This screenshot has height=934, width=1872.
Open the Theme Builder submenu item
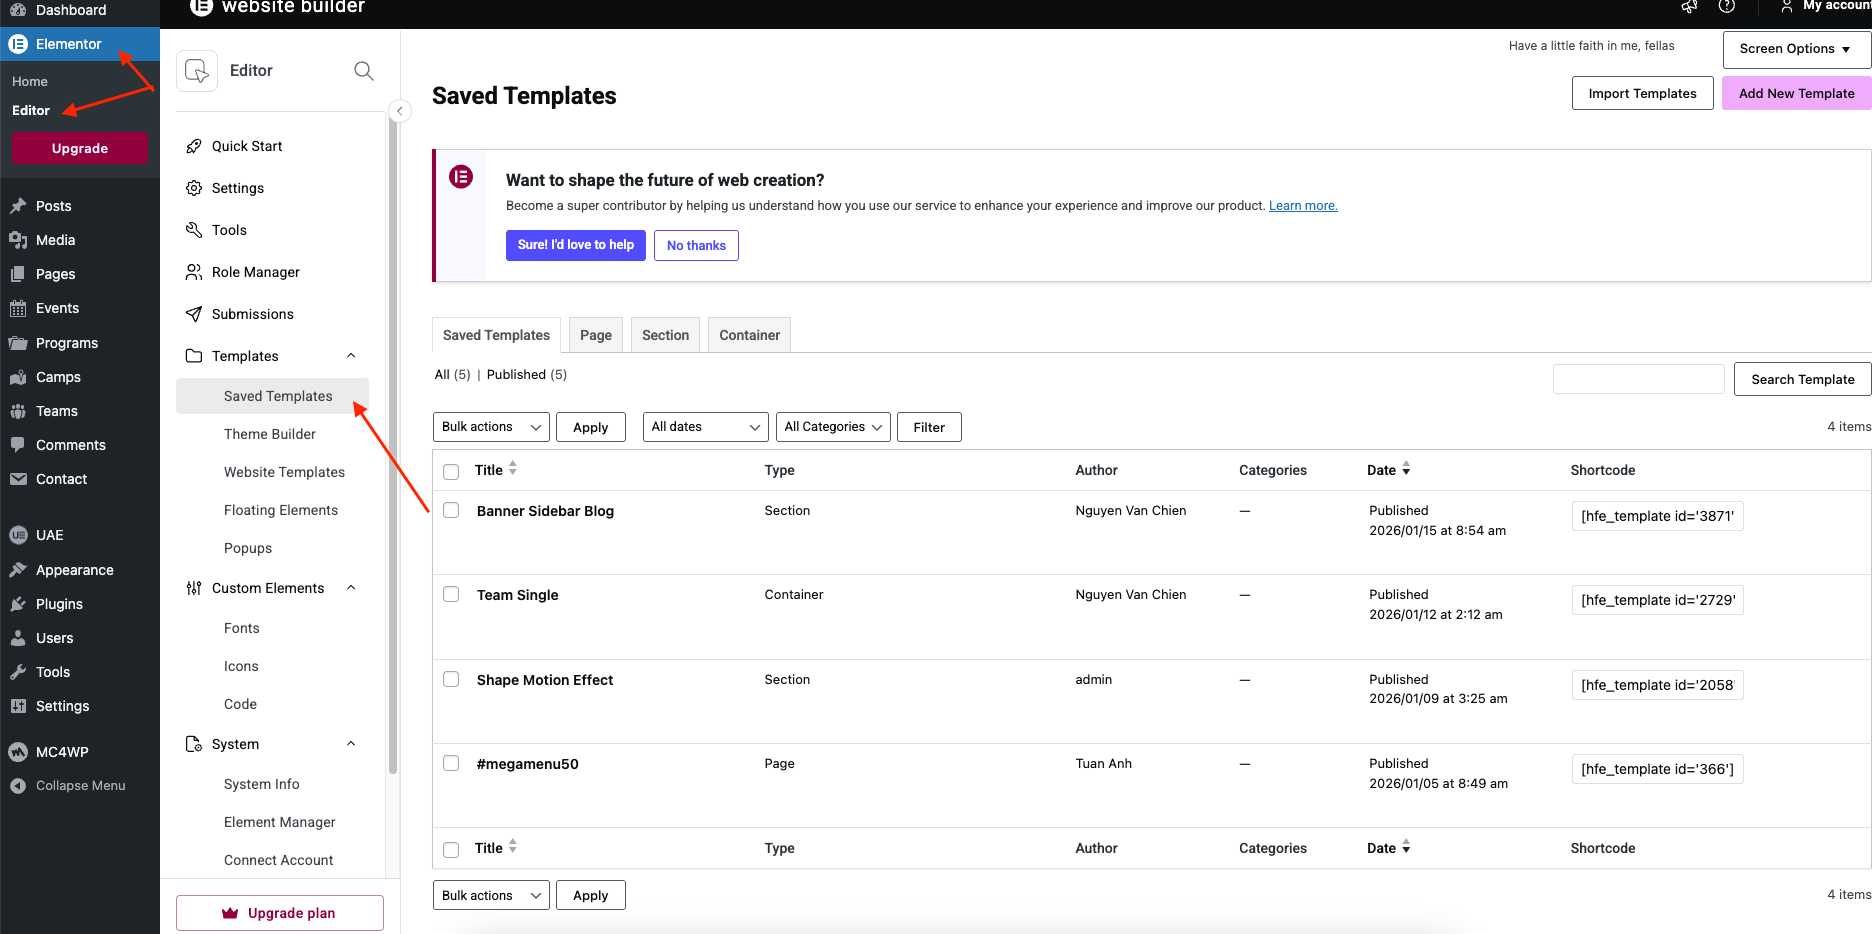point(270,434)
